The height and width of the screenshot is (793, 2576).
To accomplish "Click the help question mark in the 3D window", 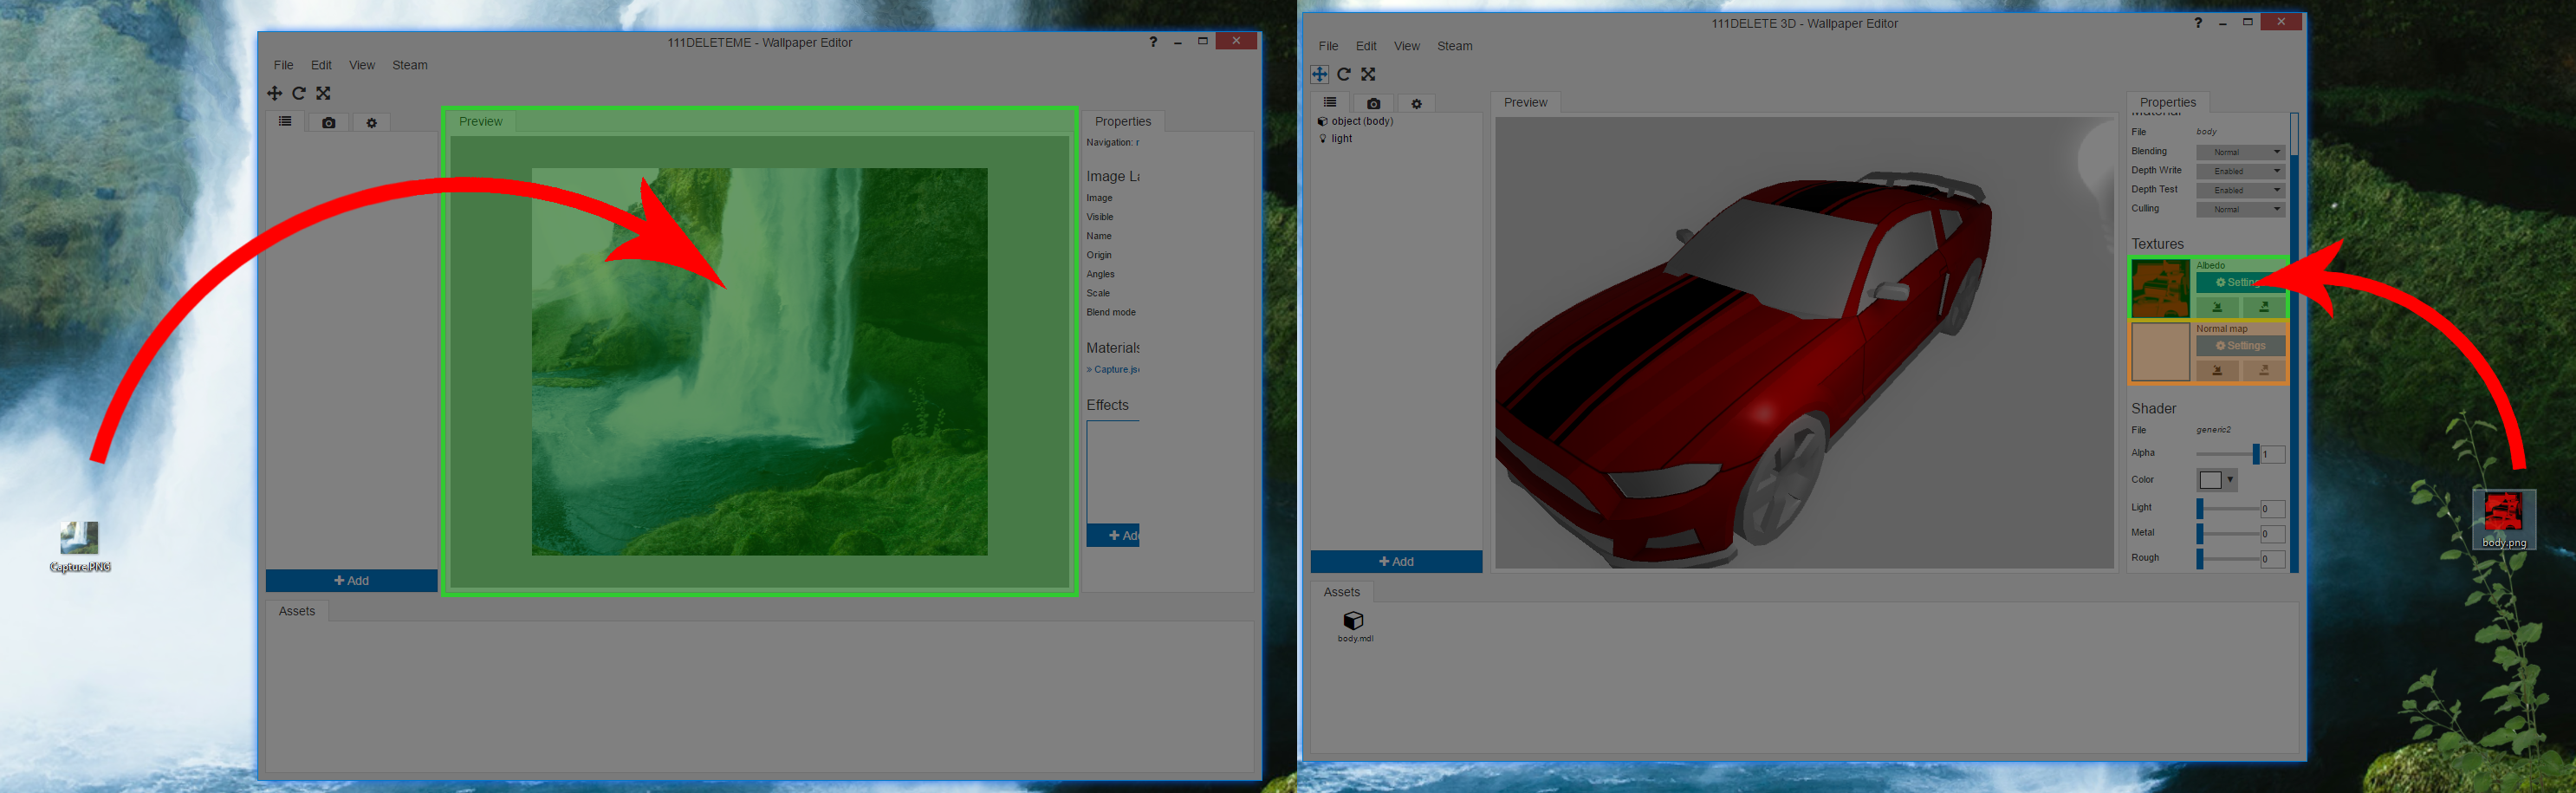I will [2198, 23].
